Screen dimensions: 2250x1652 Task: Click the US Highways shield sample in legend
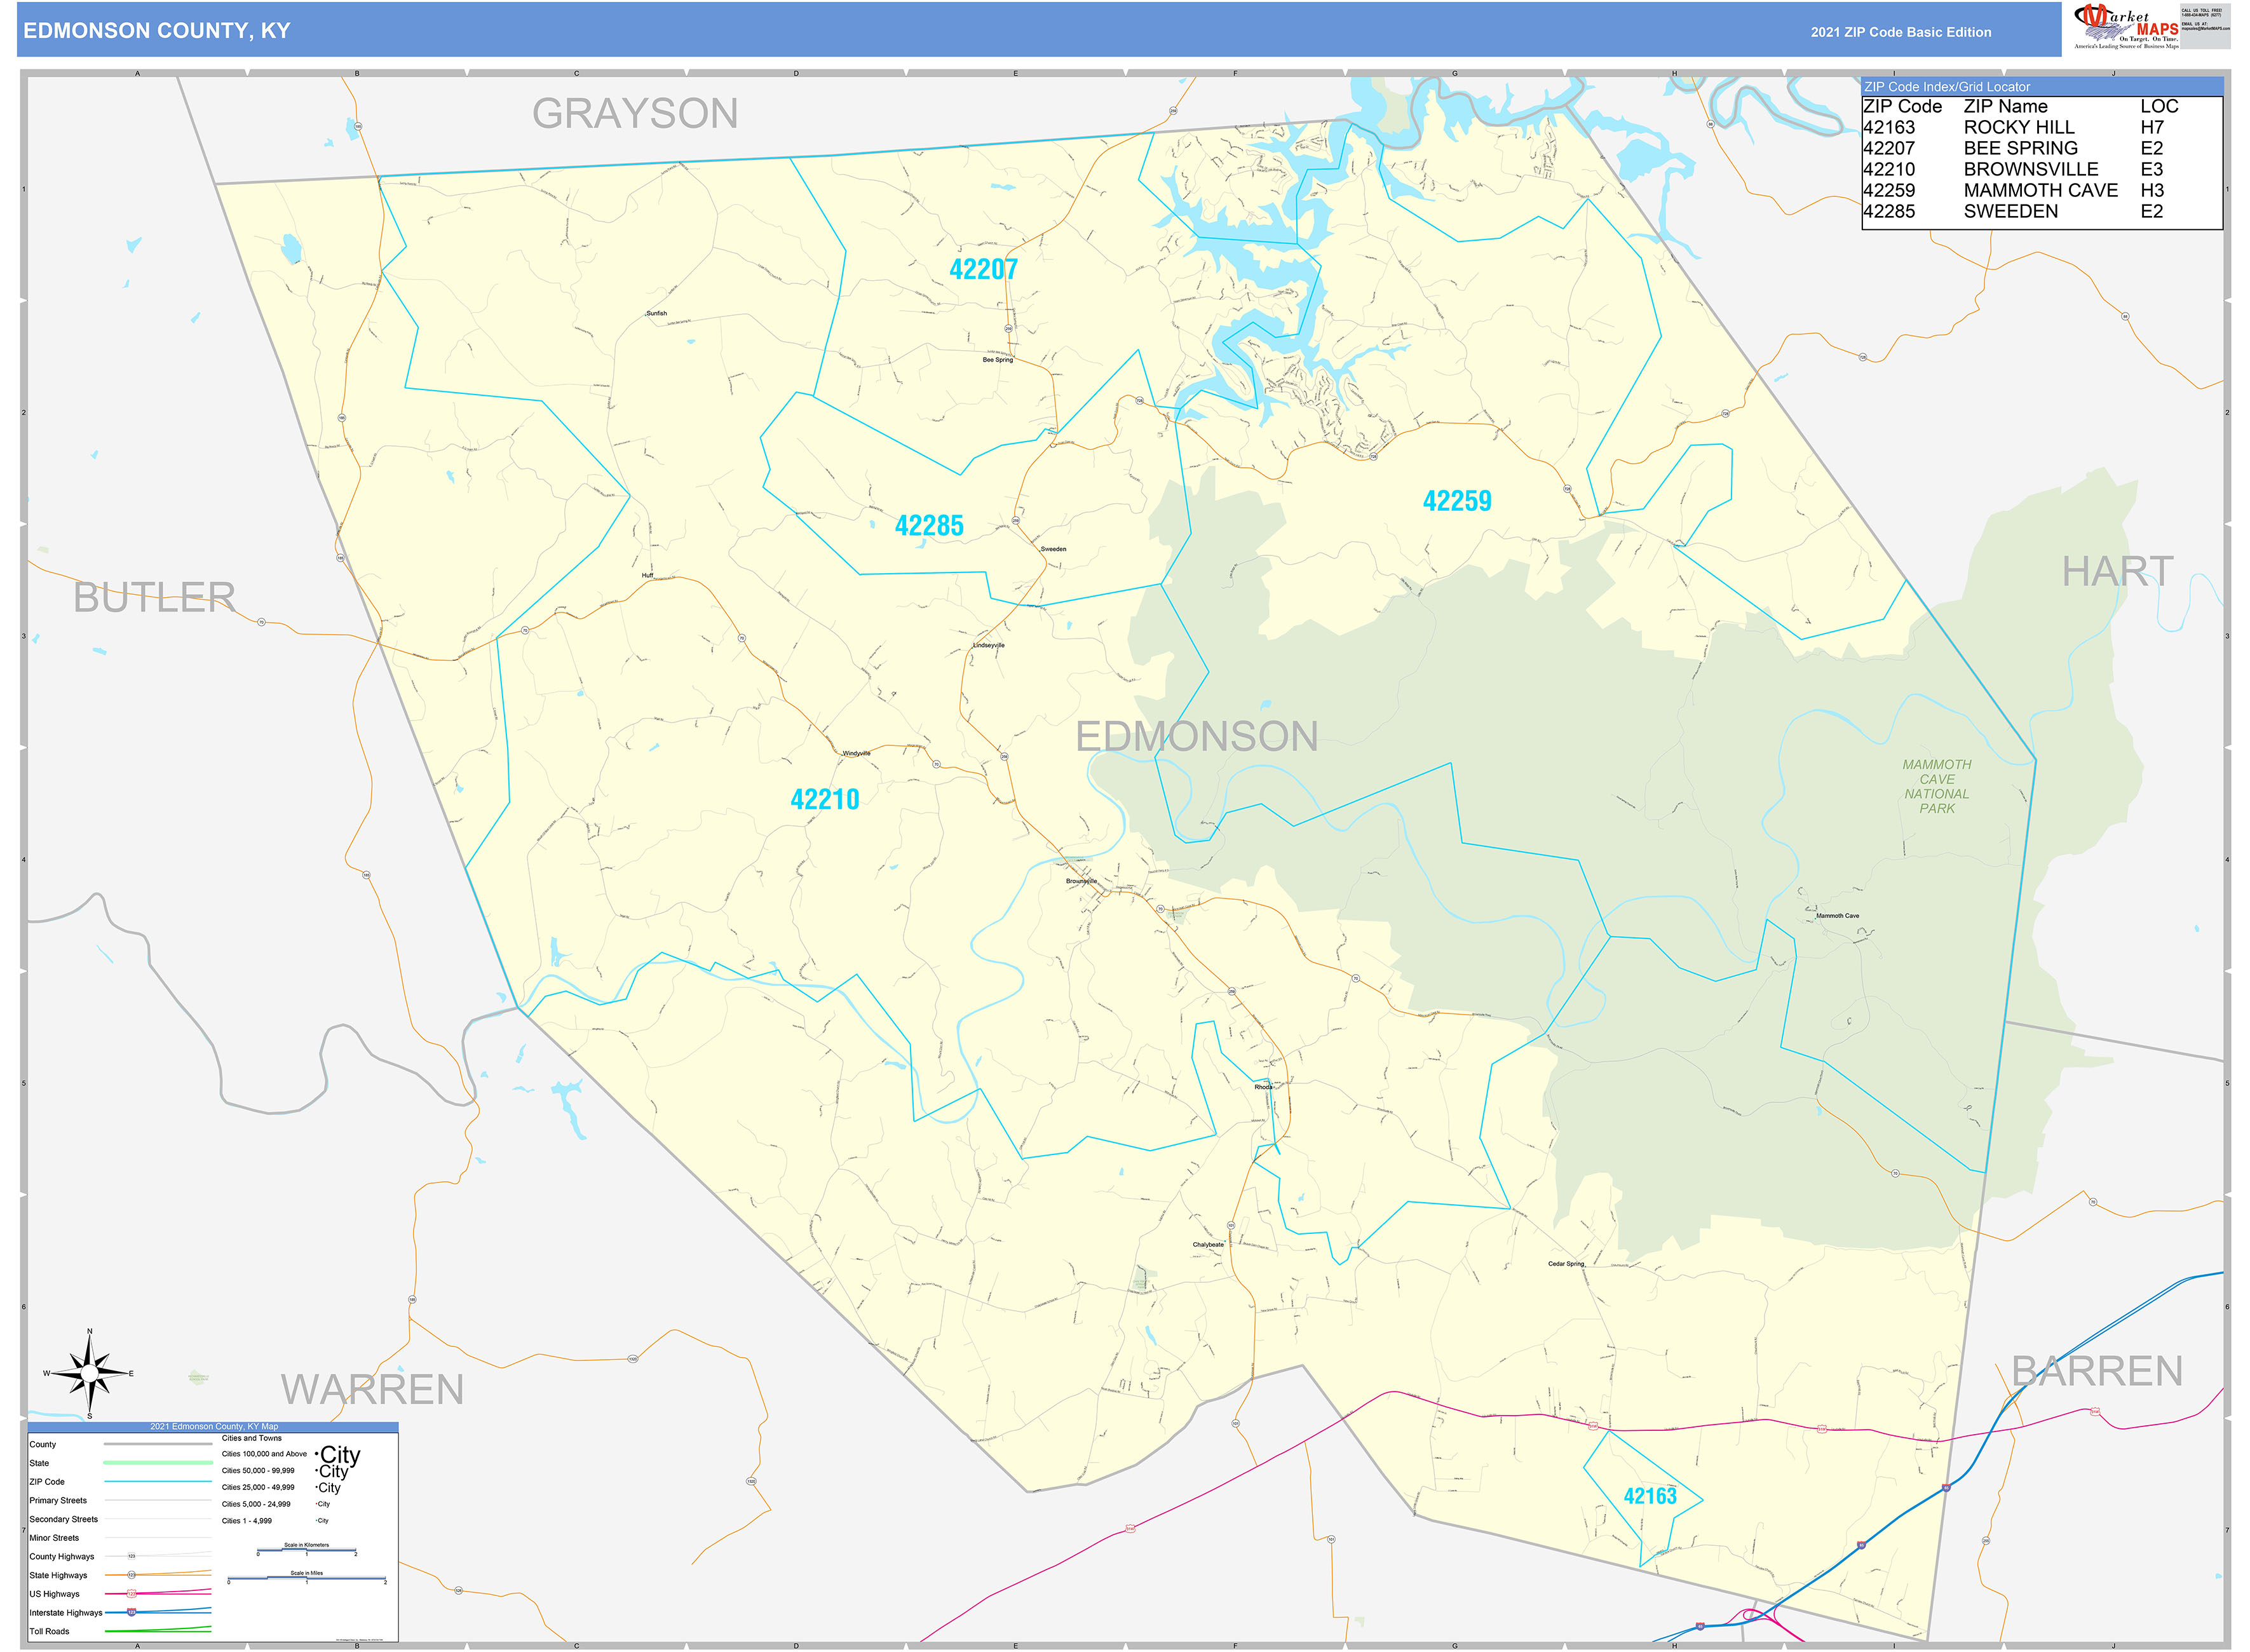point(131,1594)
